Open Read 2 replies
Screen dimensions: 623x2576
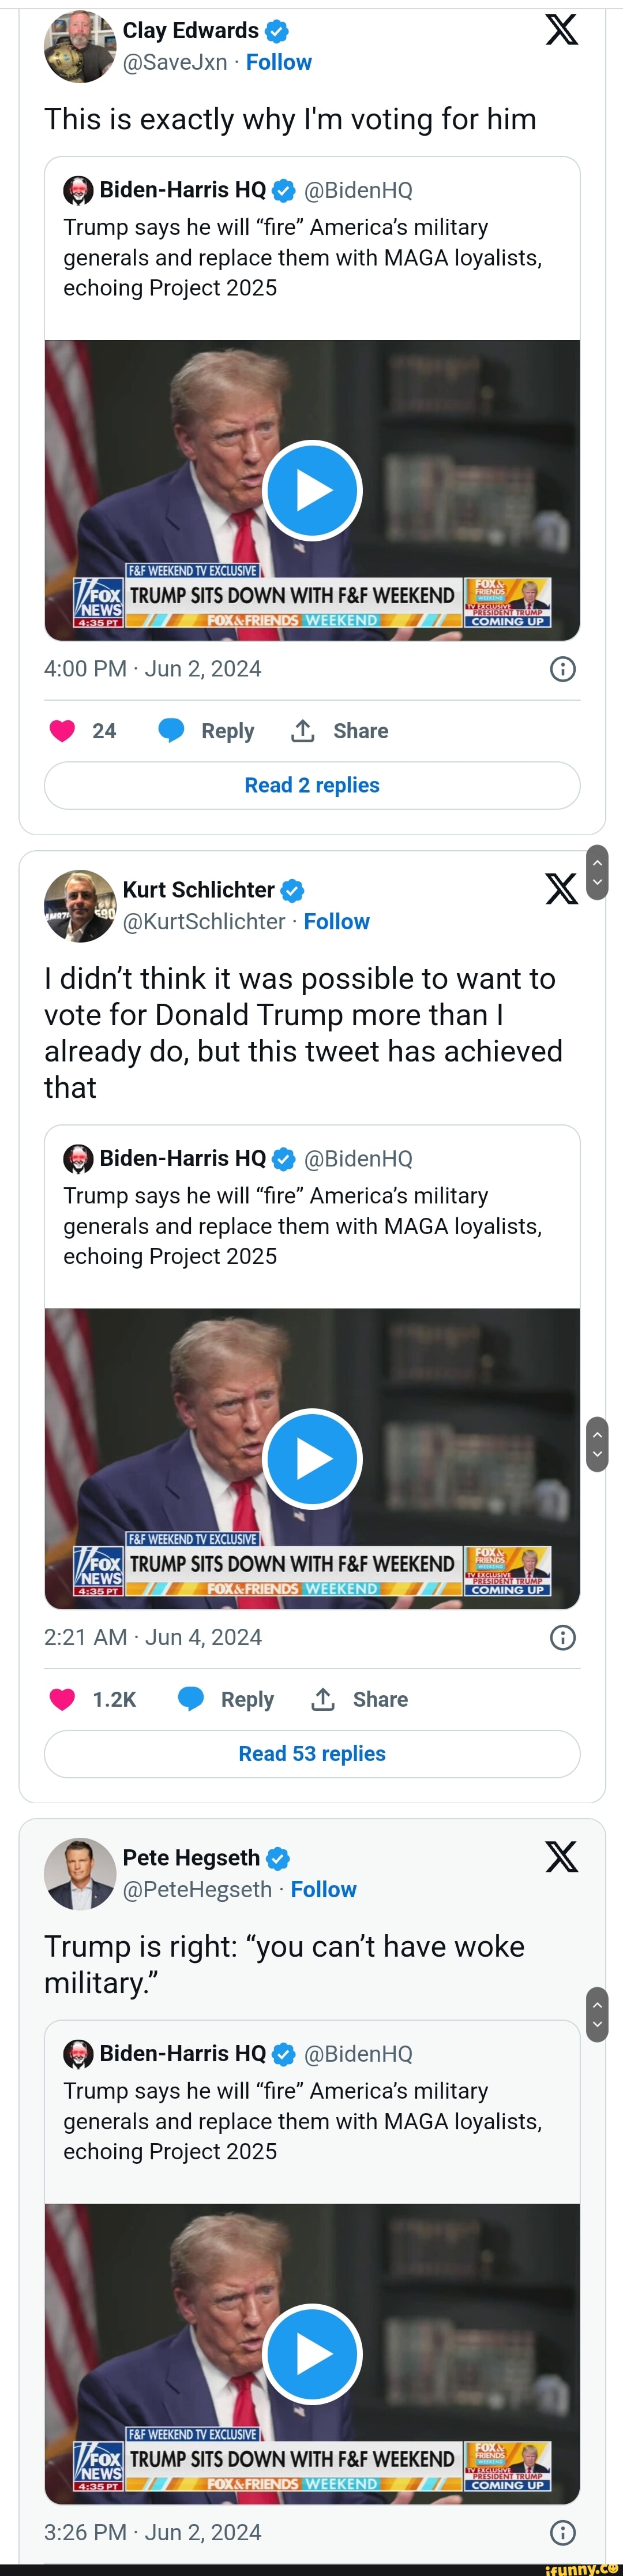pyautogui.click(x=312, y=785)
